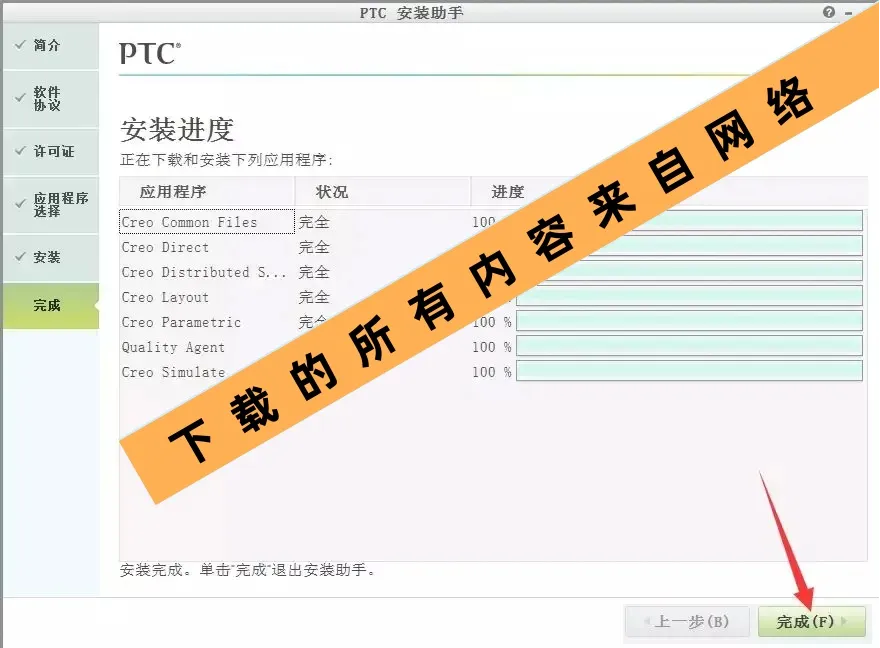Open the 软件协议 step in sidebar
Viewport: 880px width, 648px height.
tap(51, 99)
